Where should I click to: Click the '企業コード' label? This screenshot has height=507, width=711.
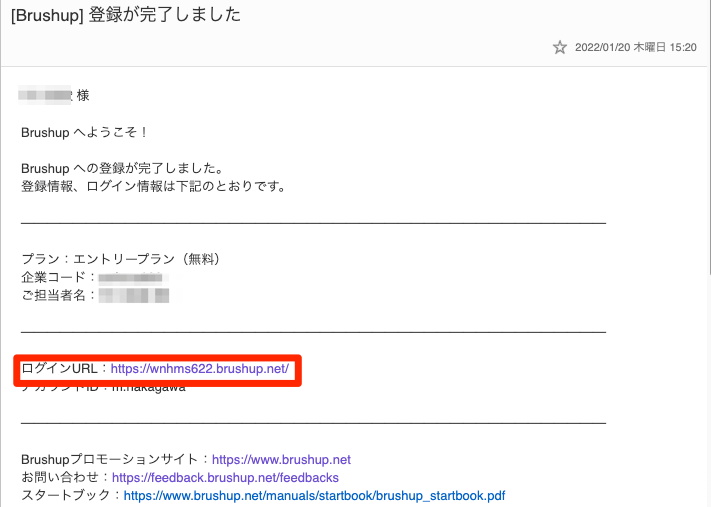pyautogui.click(x=53, y=277)
